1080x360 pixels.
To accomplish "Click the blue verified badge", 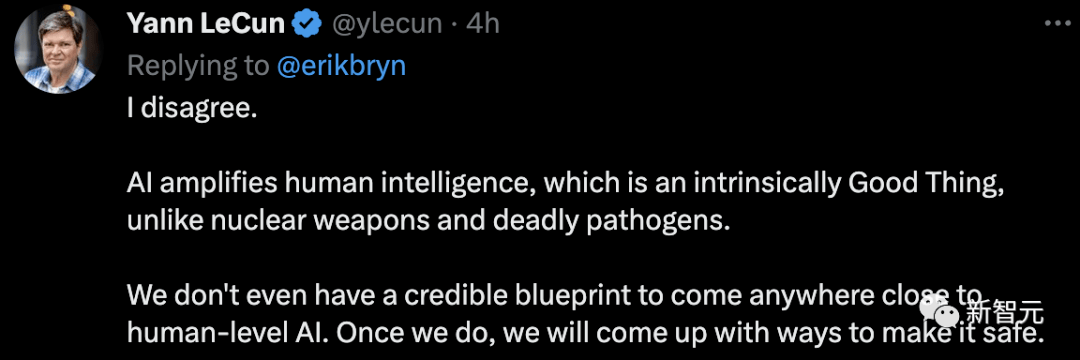I will (306, 25).
